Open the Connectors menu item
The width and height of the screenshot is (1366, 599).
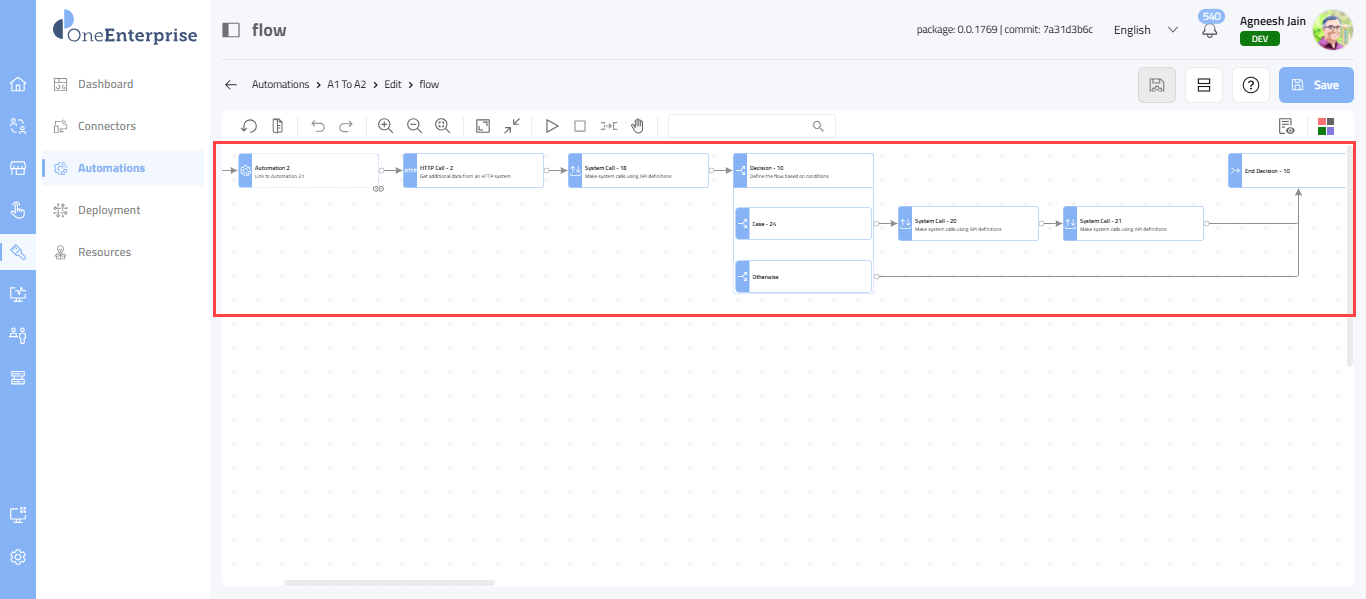pyautogui.click(x=107, y=126)
